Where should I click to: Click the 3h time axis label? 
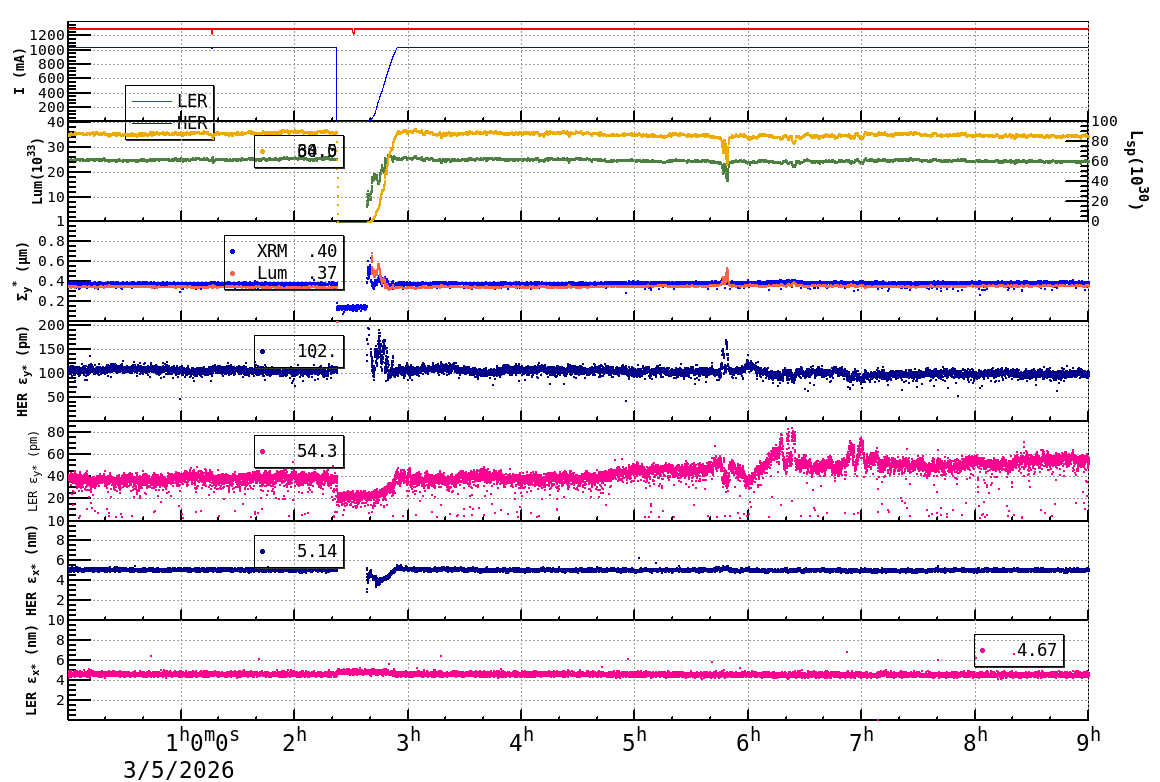click(408, 741)
